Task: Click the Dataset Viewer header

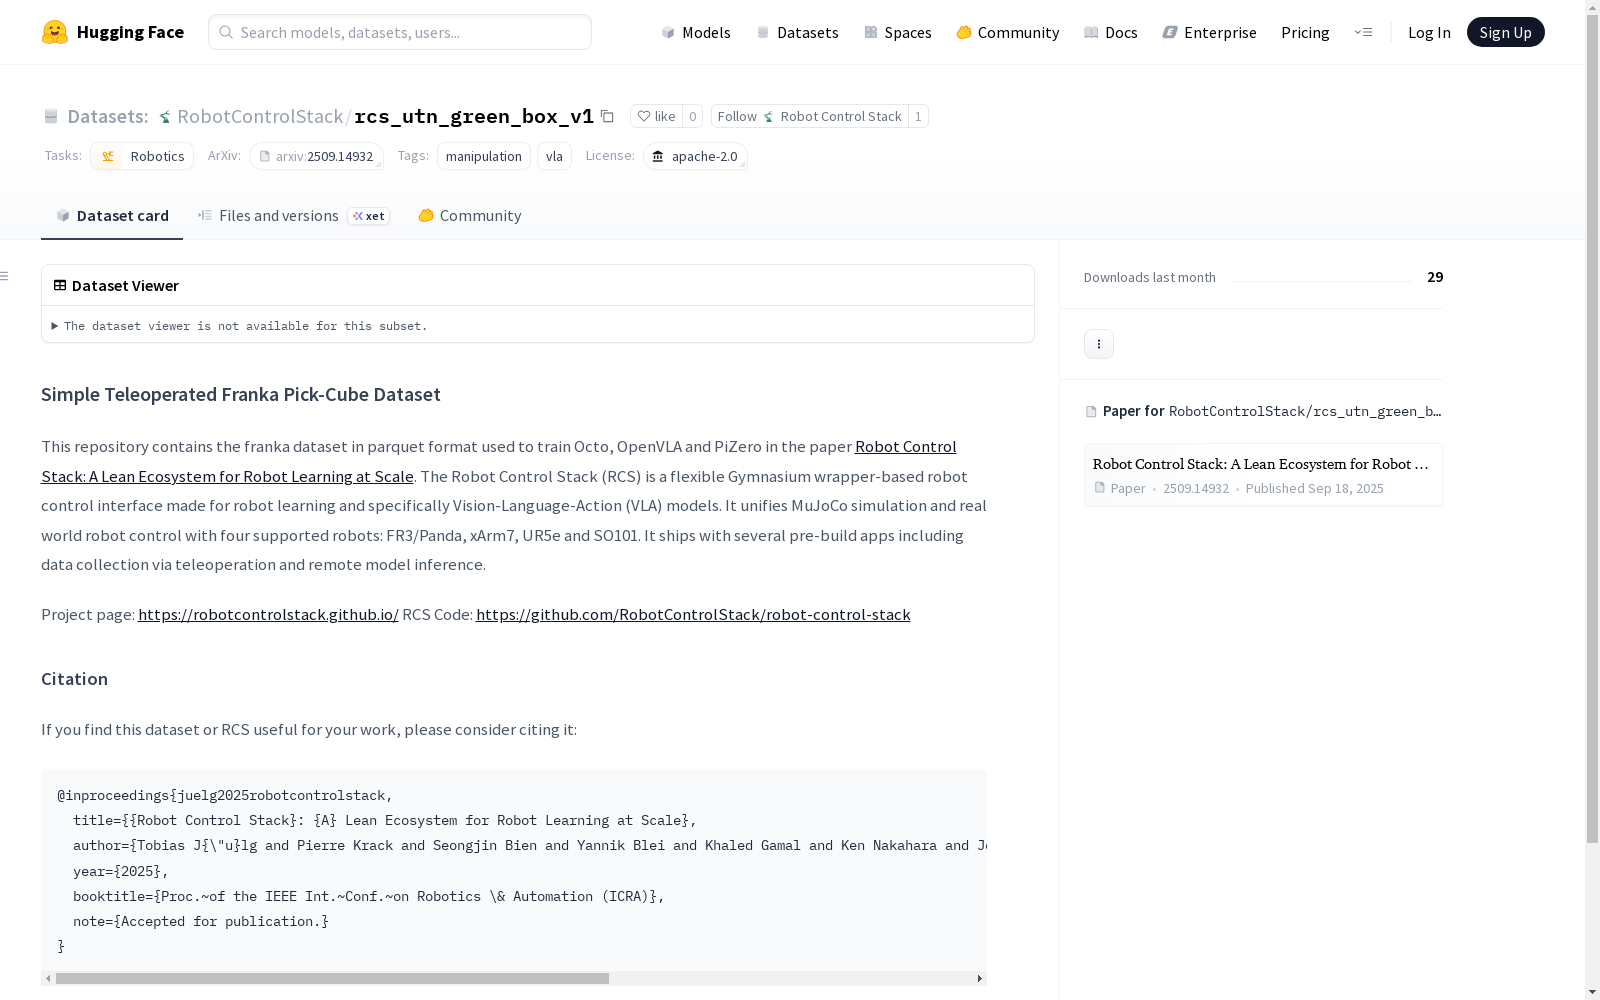Action: [x=116, y=286]
